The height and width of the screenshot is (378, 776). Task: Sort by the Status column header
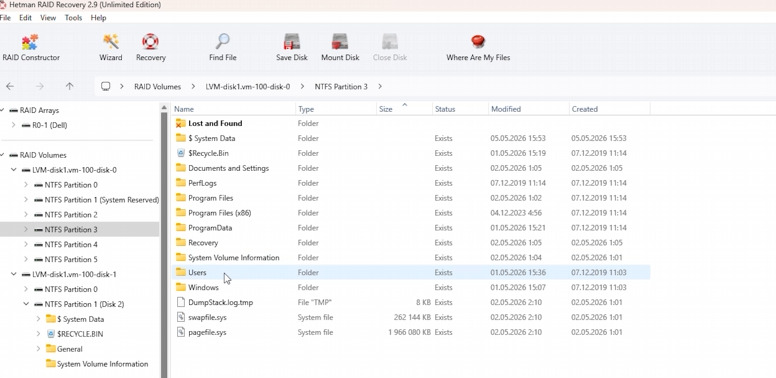[461, 109]
